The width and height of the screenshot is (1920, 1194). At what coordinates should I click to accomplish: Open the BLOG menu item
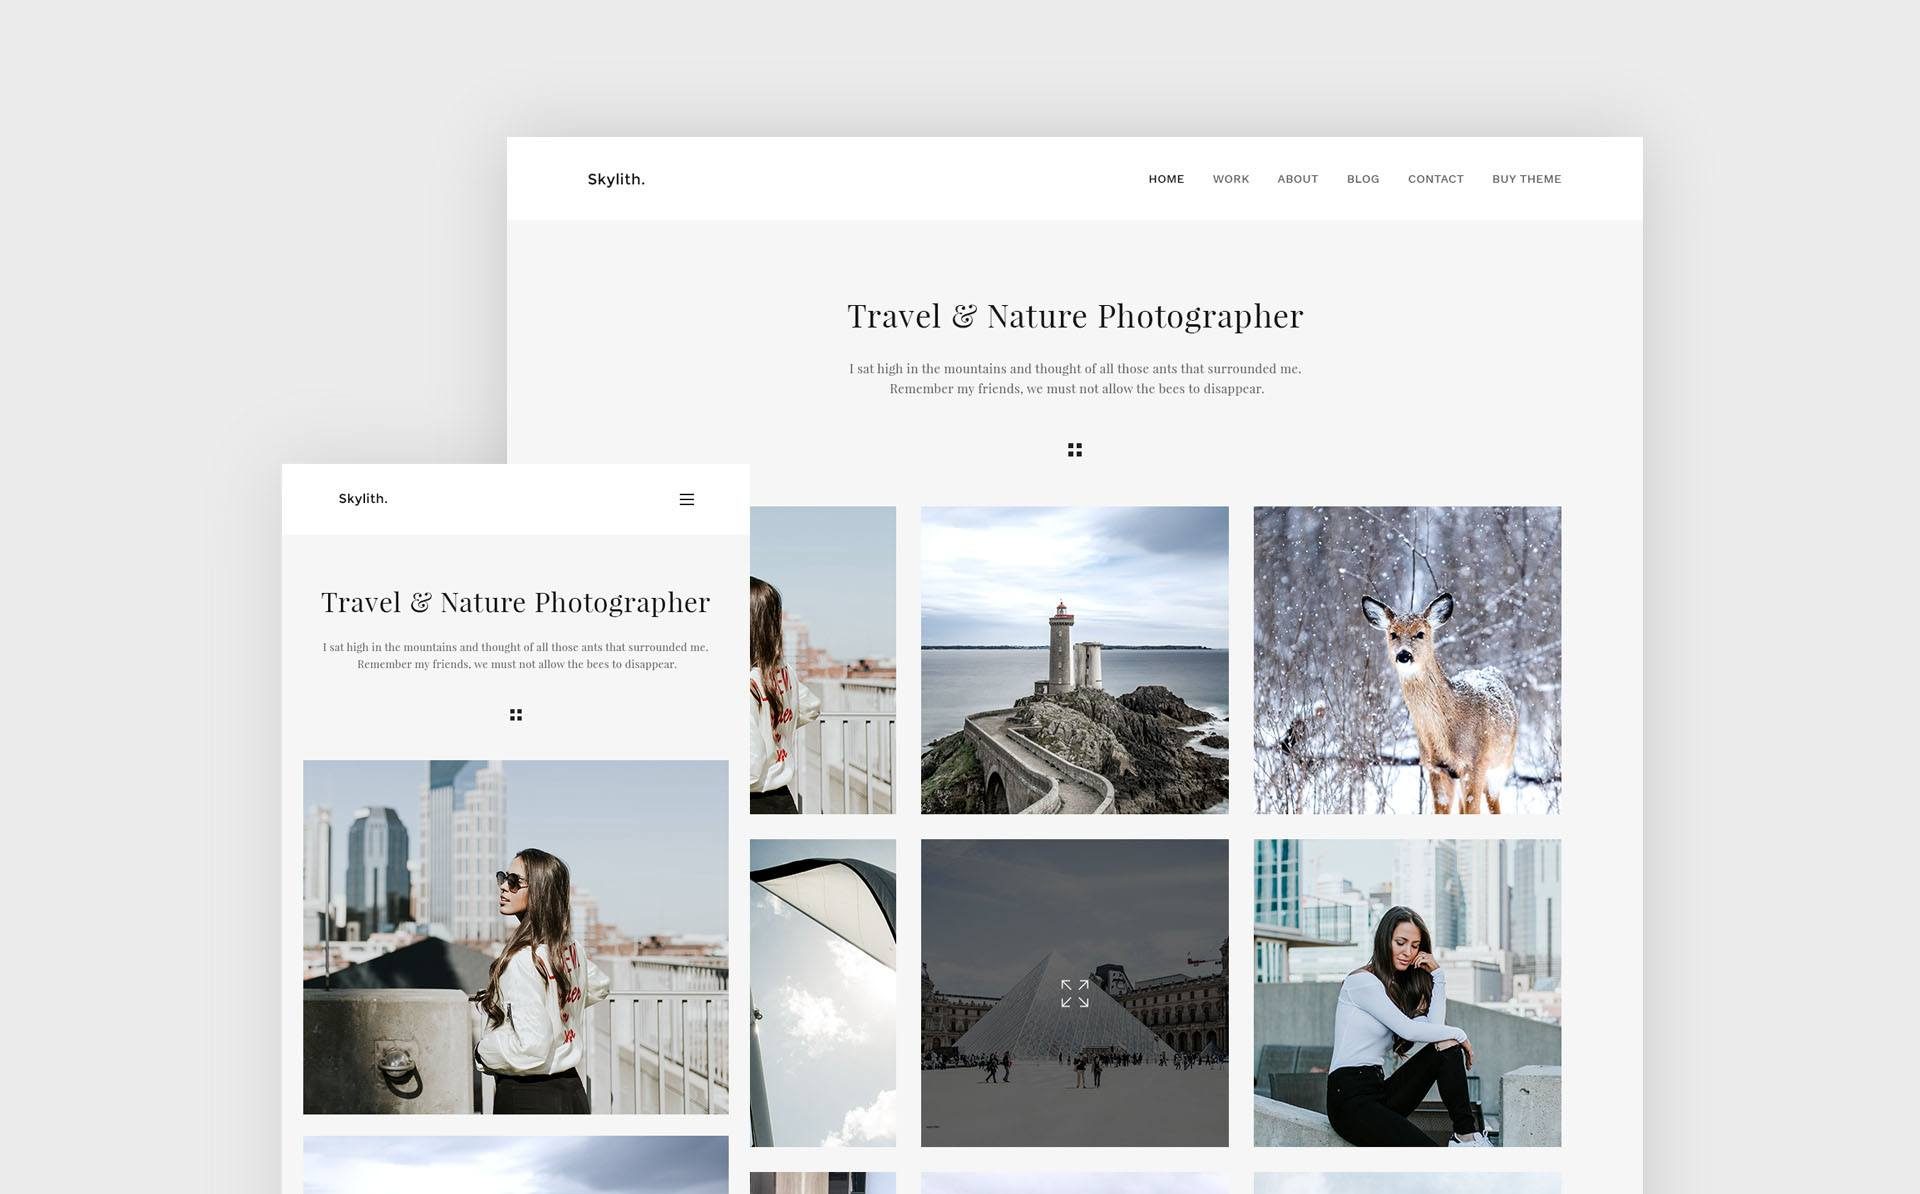(x=1363, y=179)
